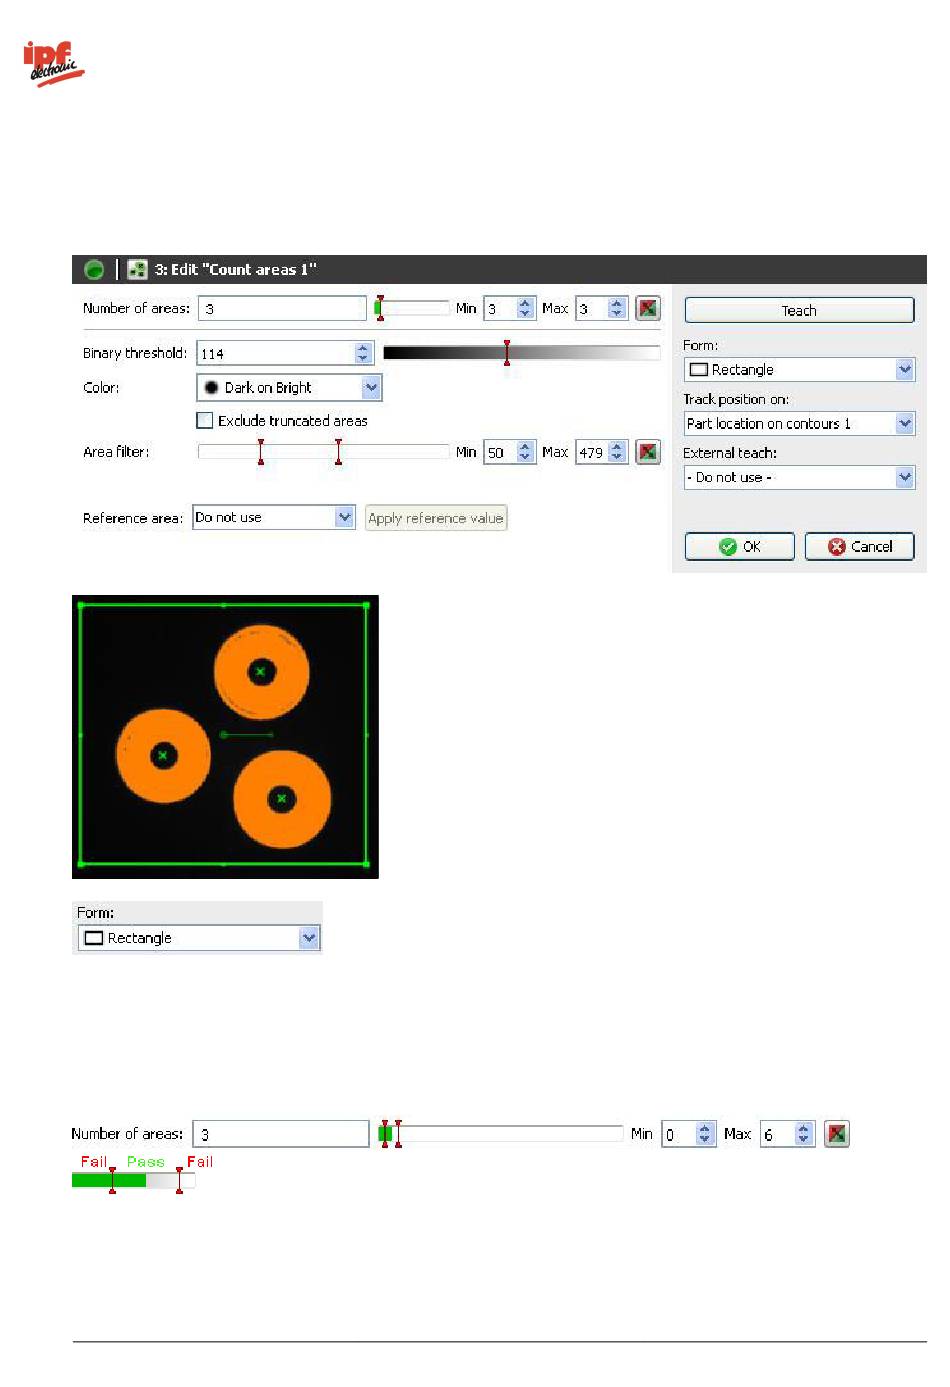The image size is (950, 1387).
Task: Click the green rectangle's top-right corner handle
Action: 367,605
